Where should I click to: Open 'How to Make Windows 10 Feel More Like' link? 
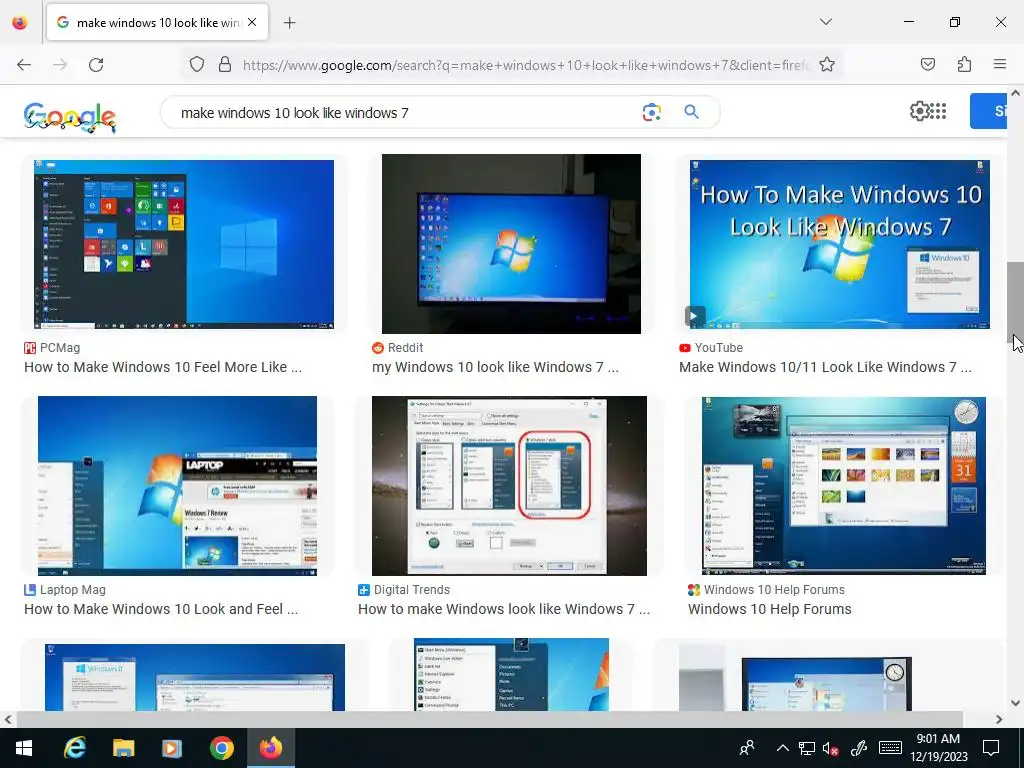pos(163,367)
